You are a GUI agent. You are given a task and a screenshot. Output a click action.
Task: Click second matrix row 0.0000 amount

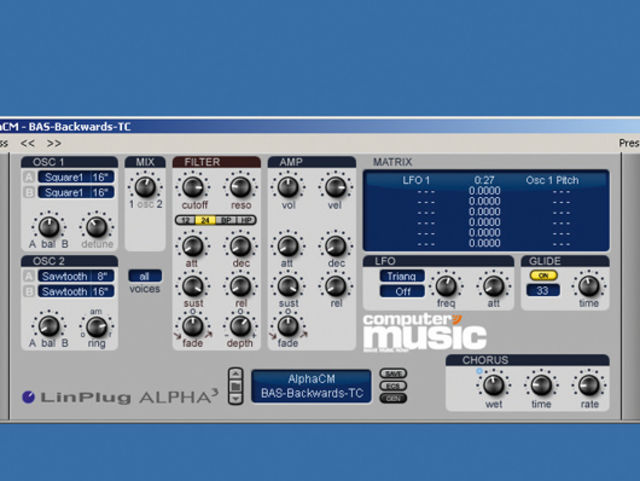click(x=484, y=191)
